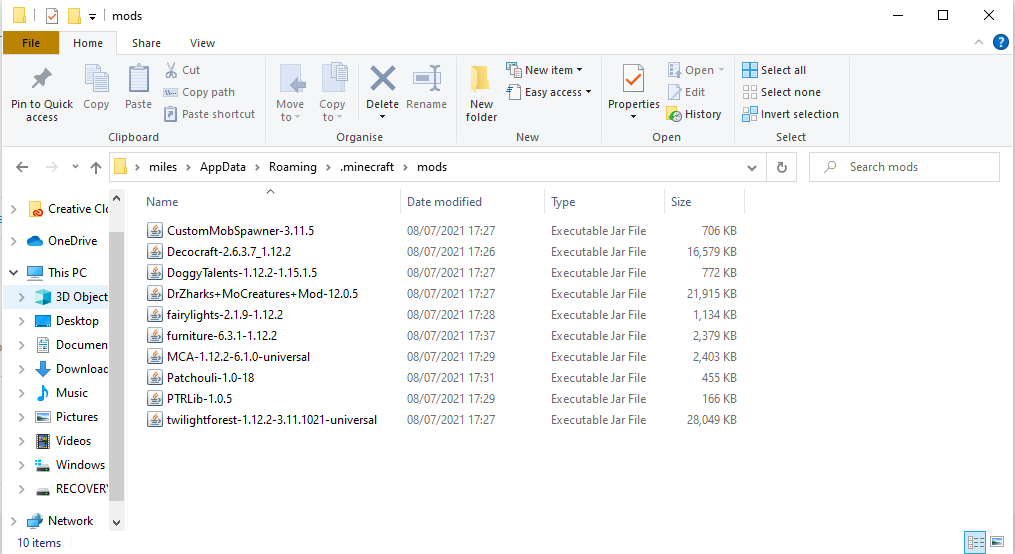Switch to the Home tab

[88, 43]
